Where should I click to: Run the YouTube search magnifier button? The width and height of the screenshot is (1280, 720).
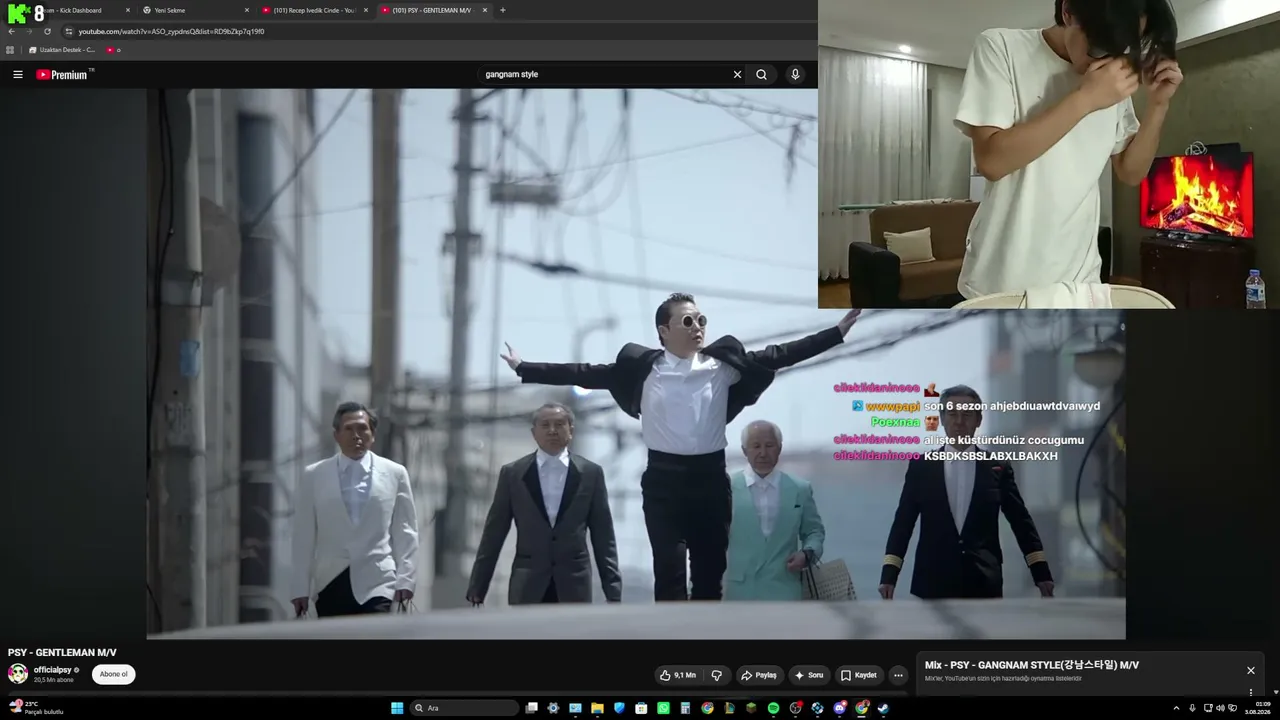point(762,74)
